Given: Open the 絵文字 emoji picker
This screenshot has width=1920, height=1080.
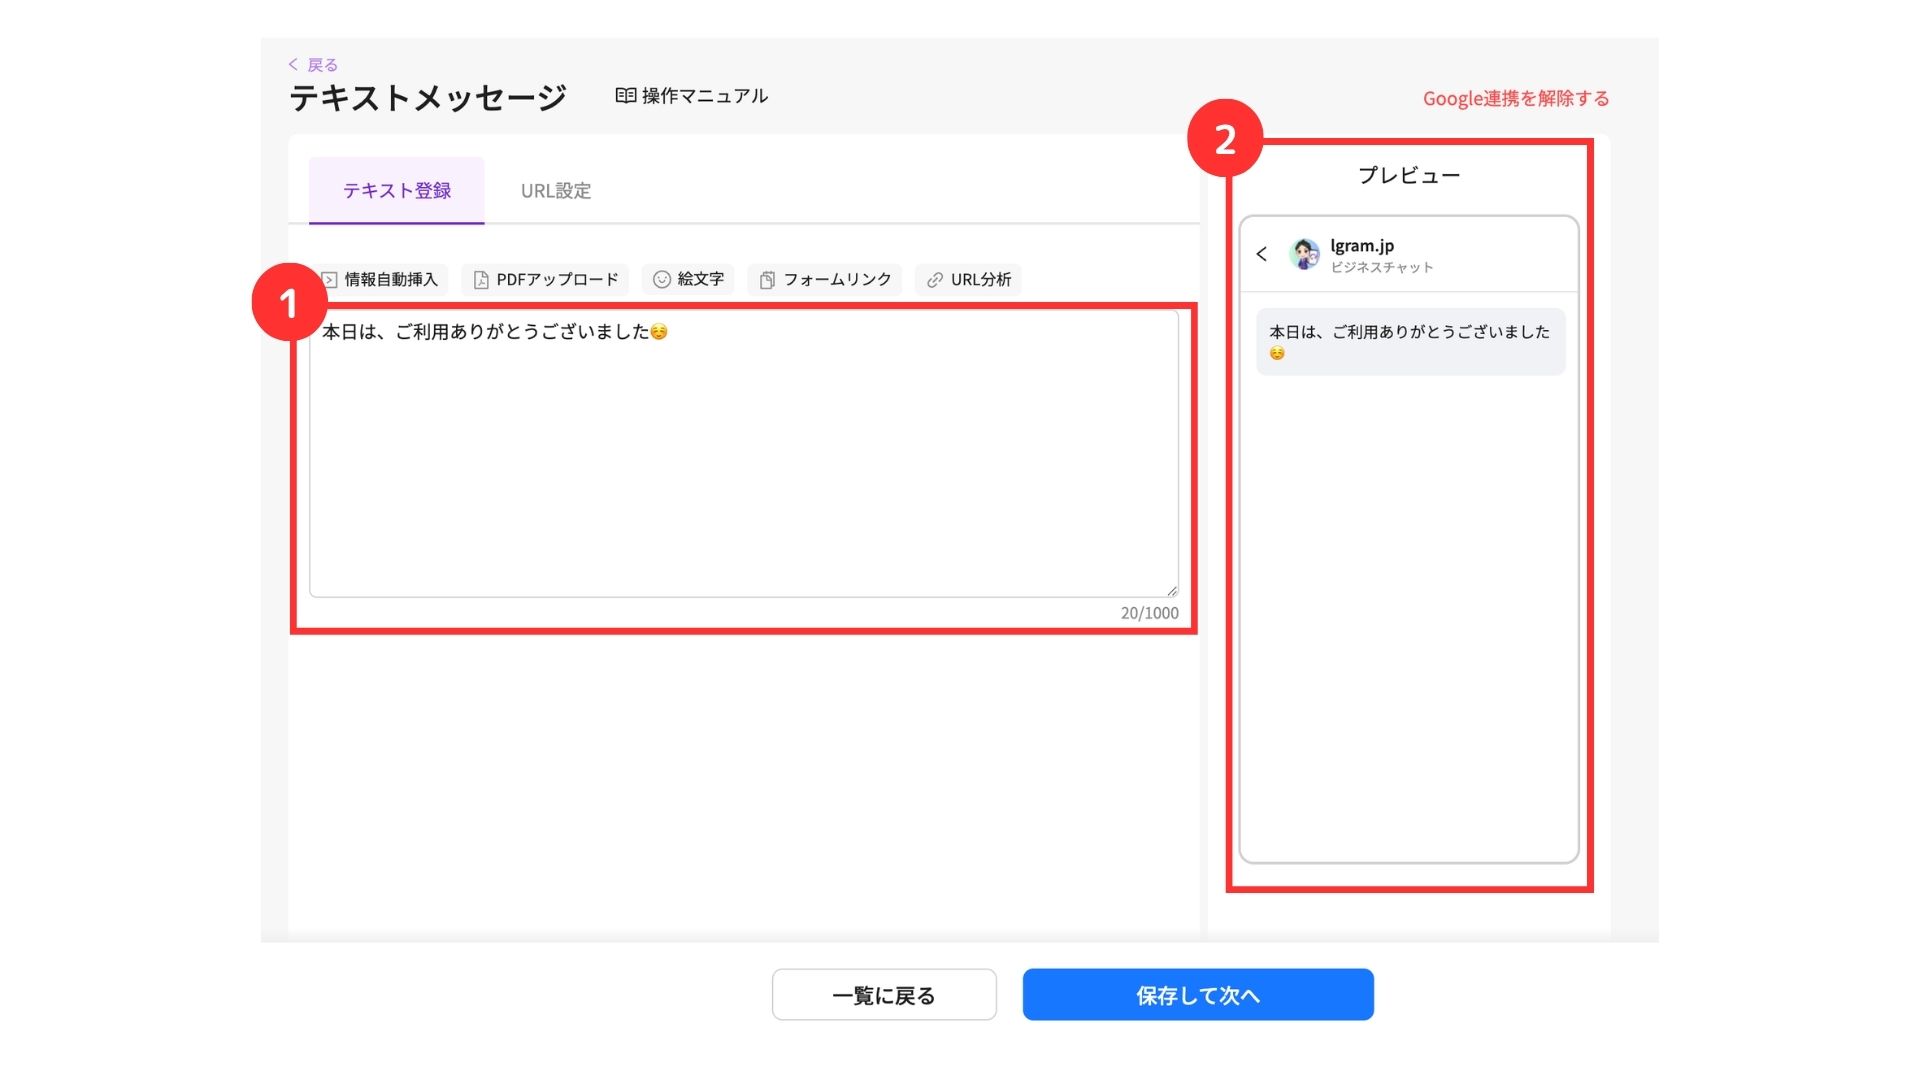Looking at the screenshot, I should coord(688,279).
